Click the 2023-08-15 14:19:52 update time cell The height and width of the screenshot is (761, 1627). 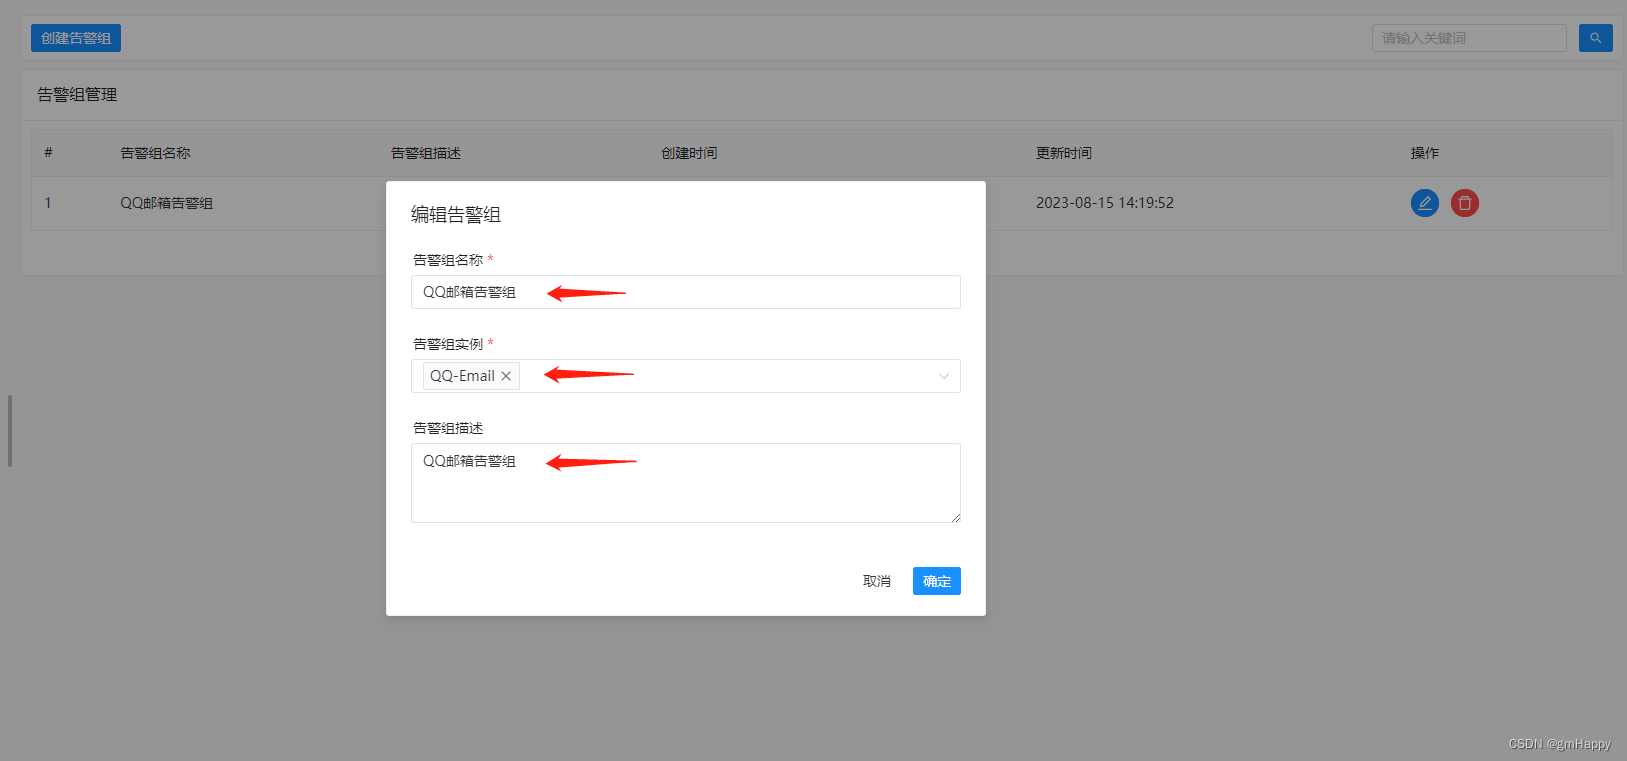[x=1105, y=203]
